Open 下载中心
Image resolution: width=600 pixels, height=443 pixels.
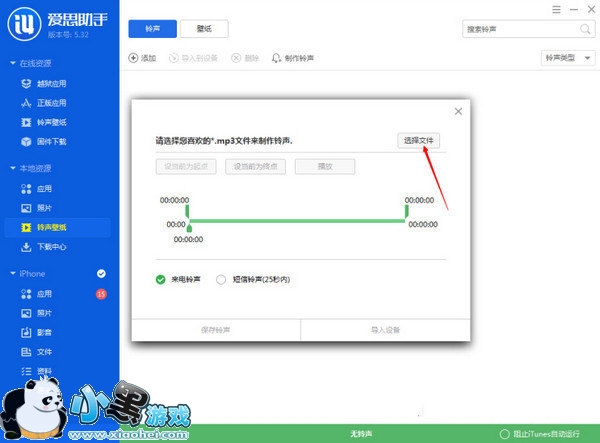pos(43,247)
